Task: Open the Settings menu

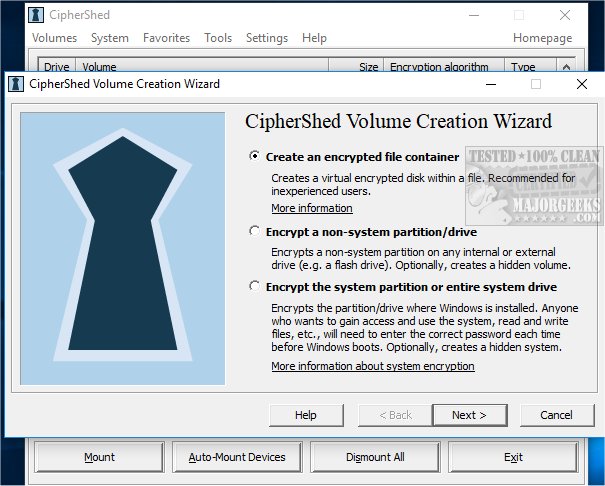Action: pos(267,38)
